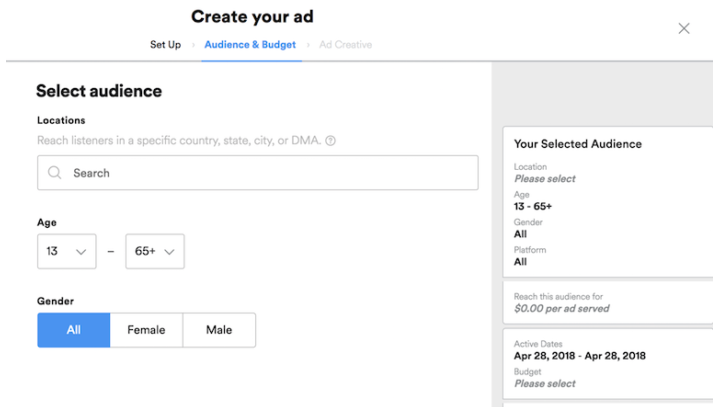This screenshot has width=713, height=407.
Task: Click the Reach listeners description text
Action: (179, 141)
